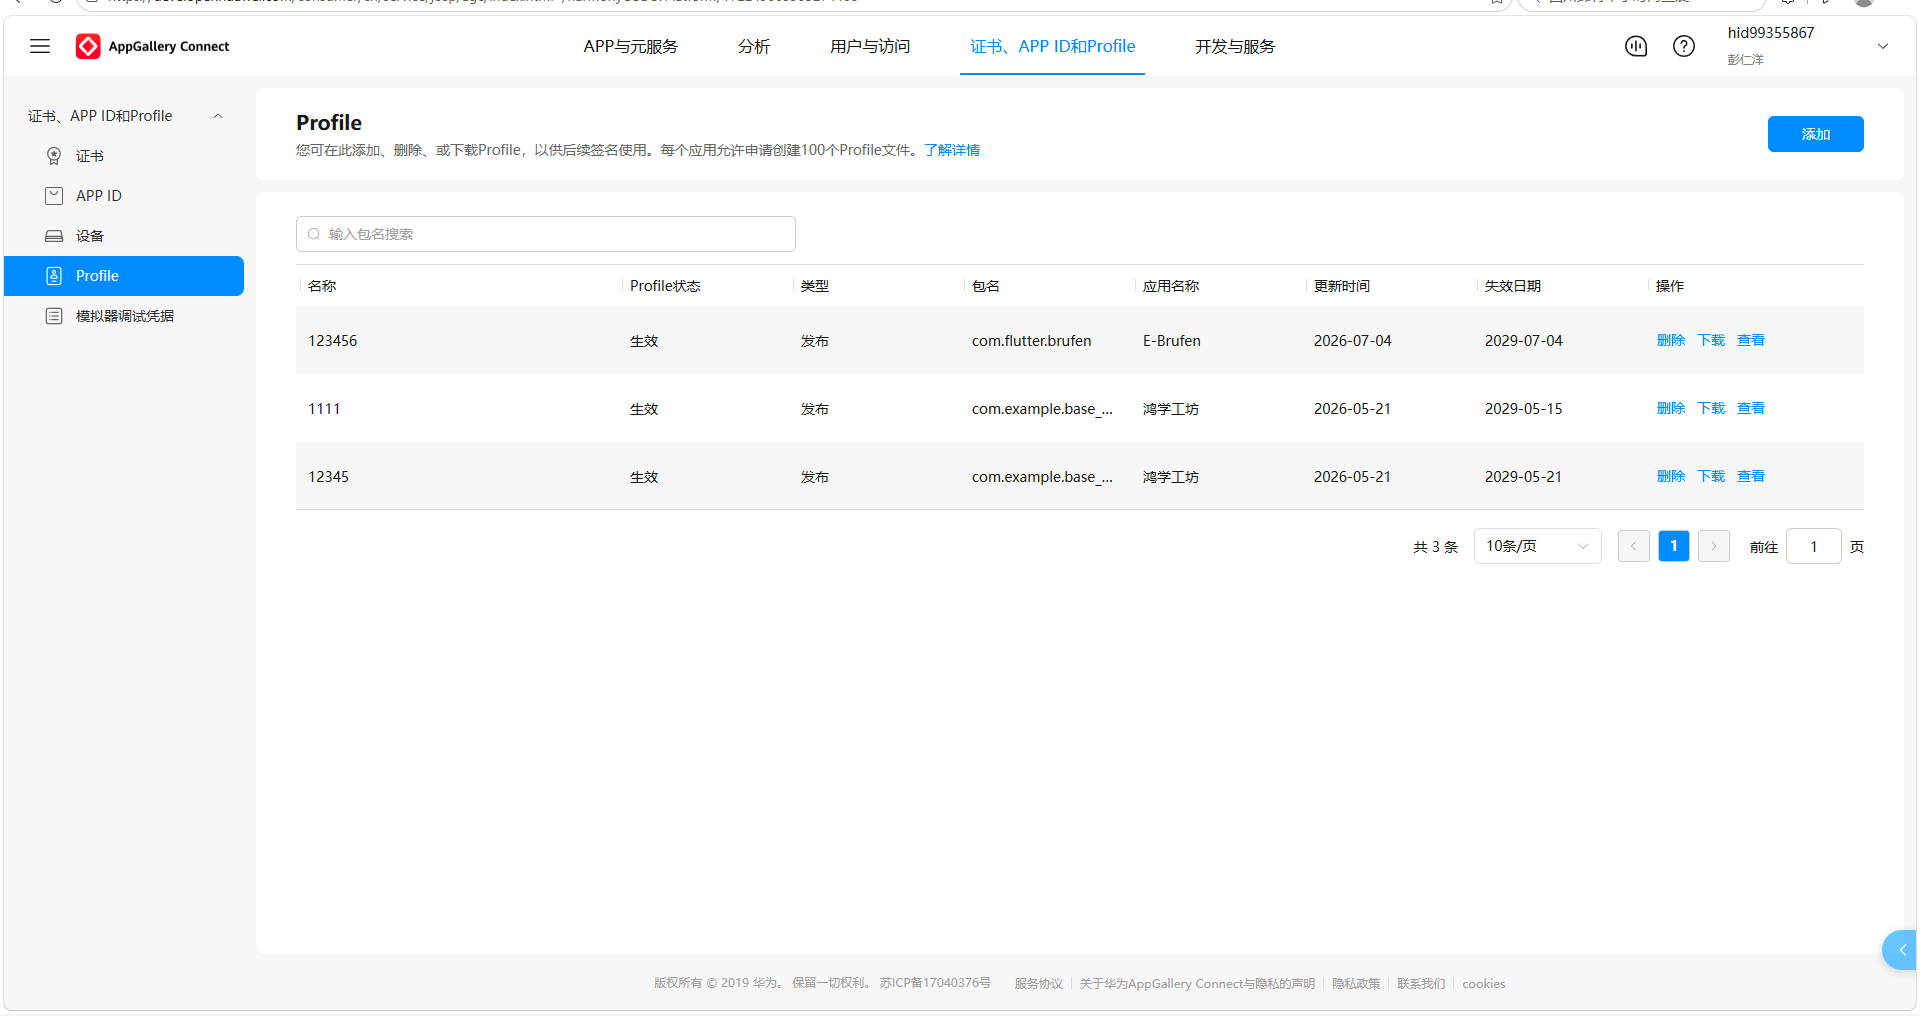Click the 失效日期 column header
Image resolution: width=1920 pixels, height=1016 pixels.
click(x=1513, y=286)
